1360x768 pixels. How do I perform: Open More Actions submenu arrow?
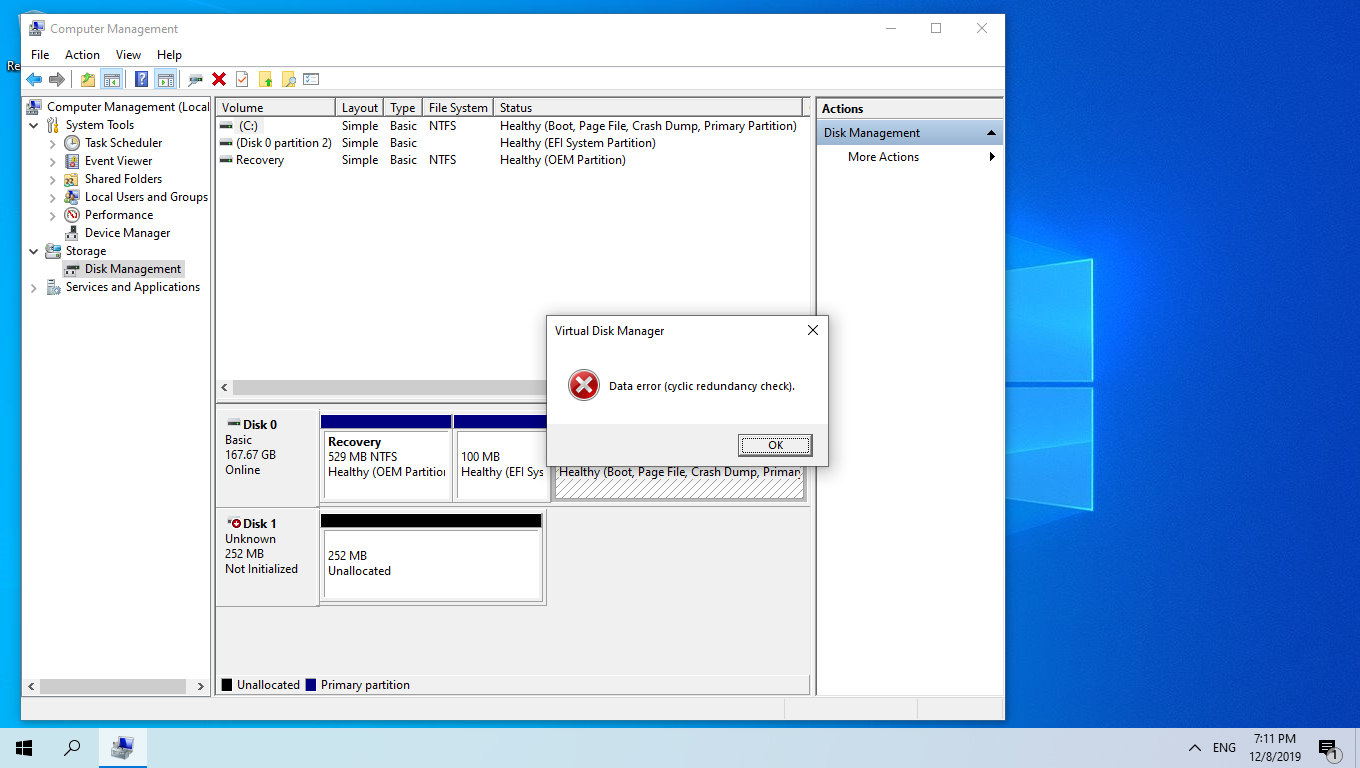(992, 157)
